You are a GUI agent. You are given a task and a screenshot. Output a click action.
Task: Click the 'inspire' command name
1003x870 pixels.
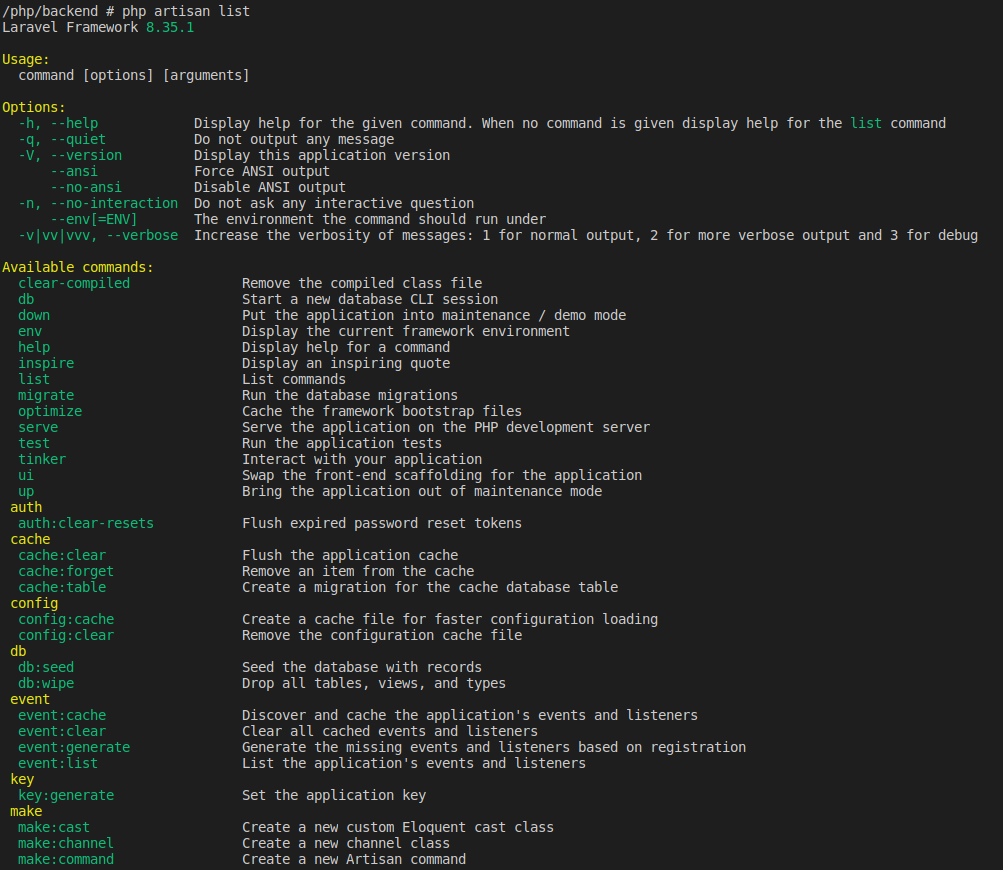(x=46, y=363)
